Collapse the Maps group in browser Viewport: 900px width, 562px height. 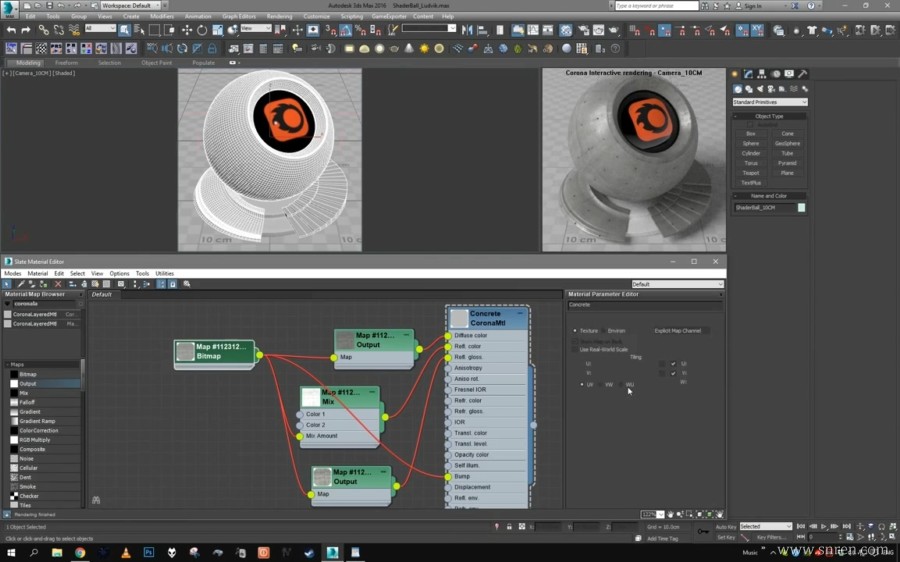tap(8, 364)
